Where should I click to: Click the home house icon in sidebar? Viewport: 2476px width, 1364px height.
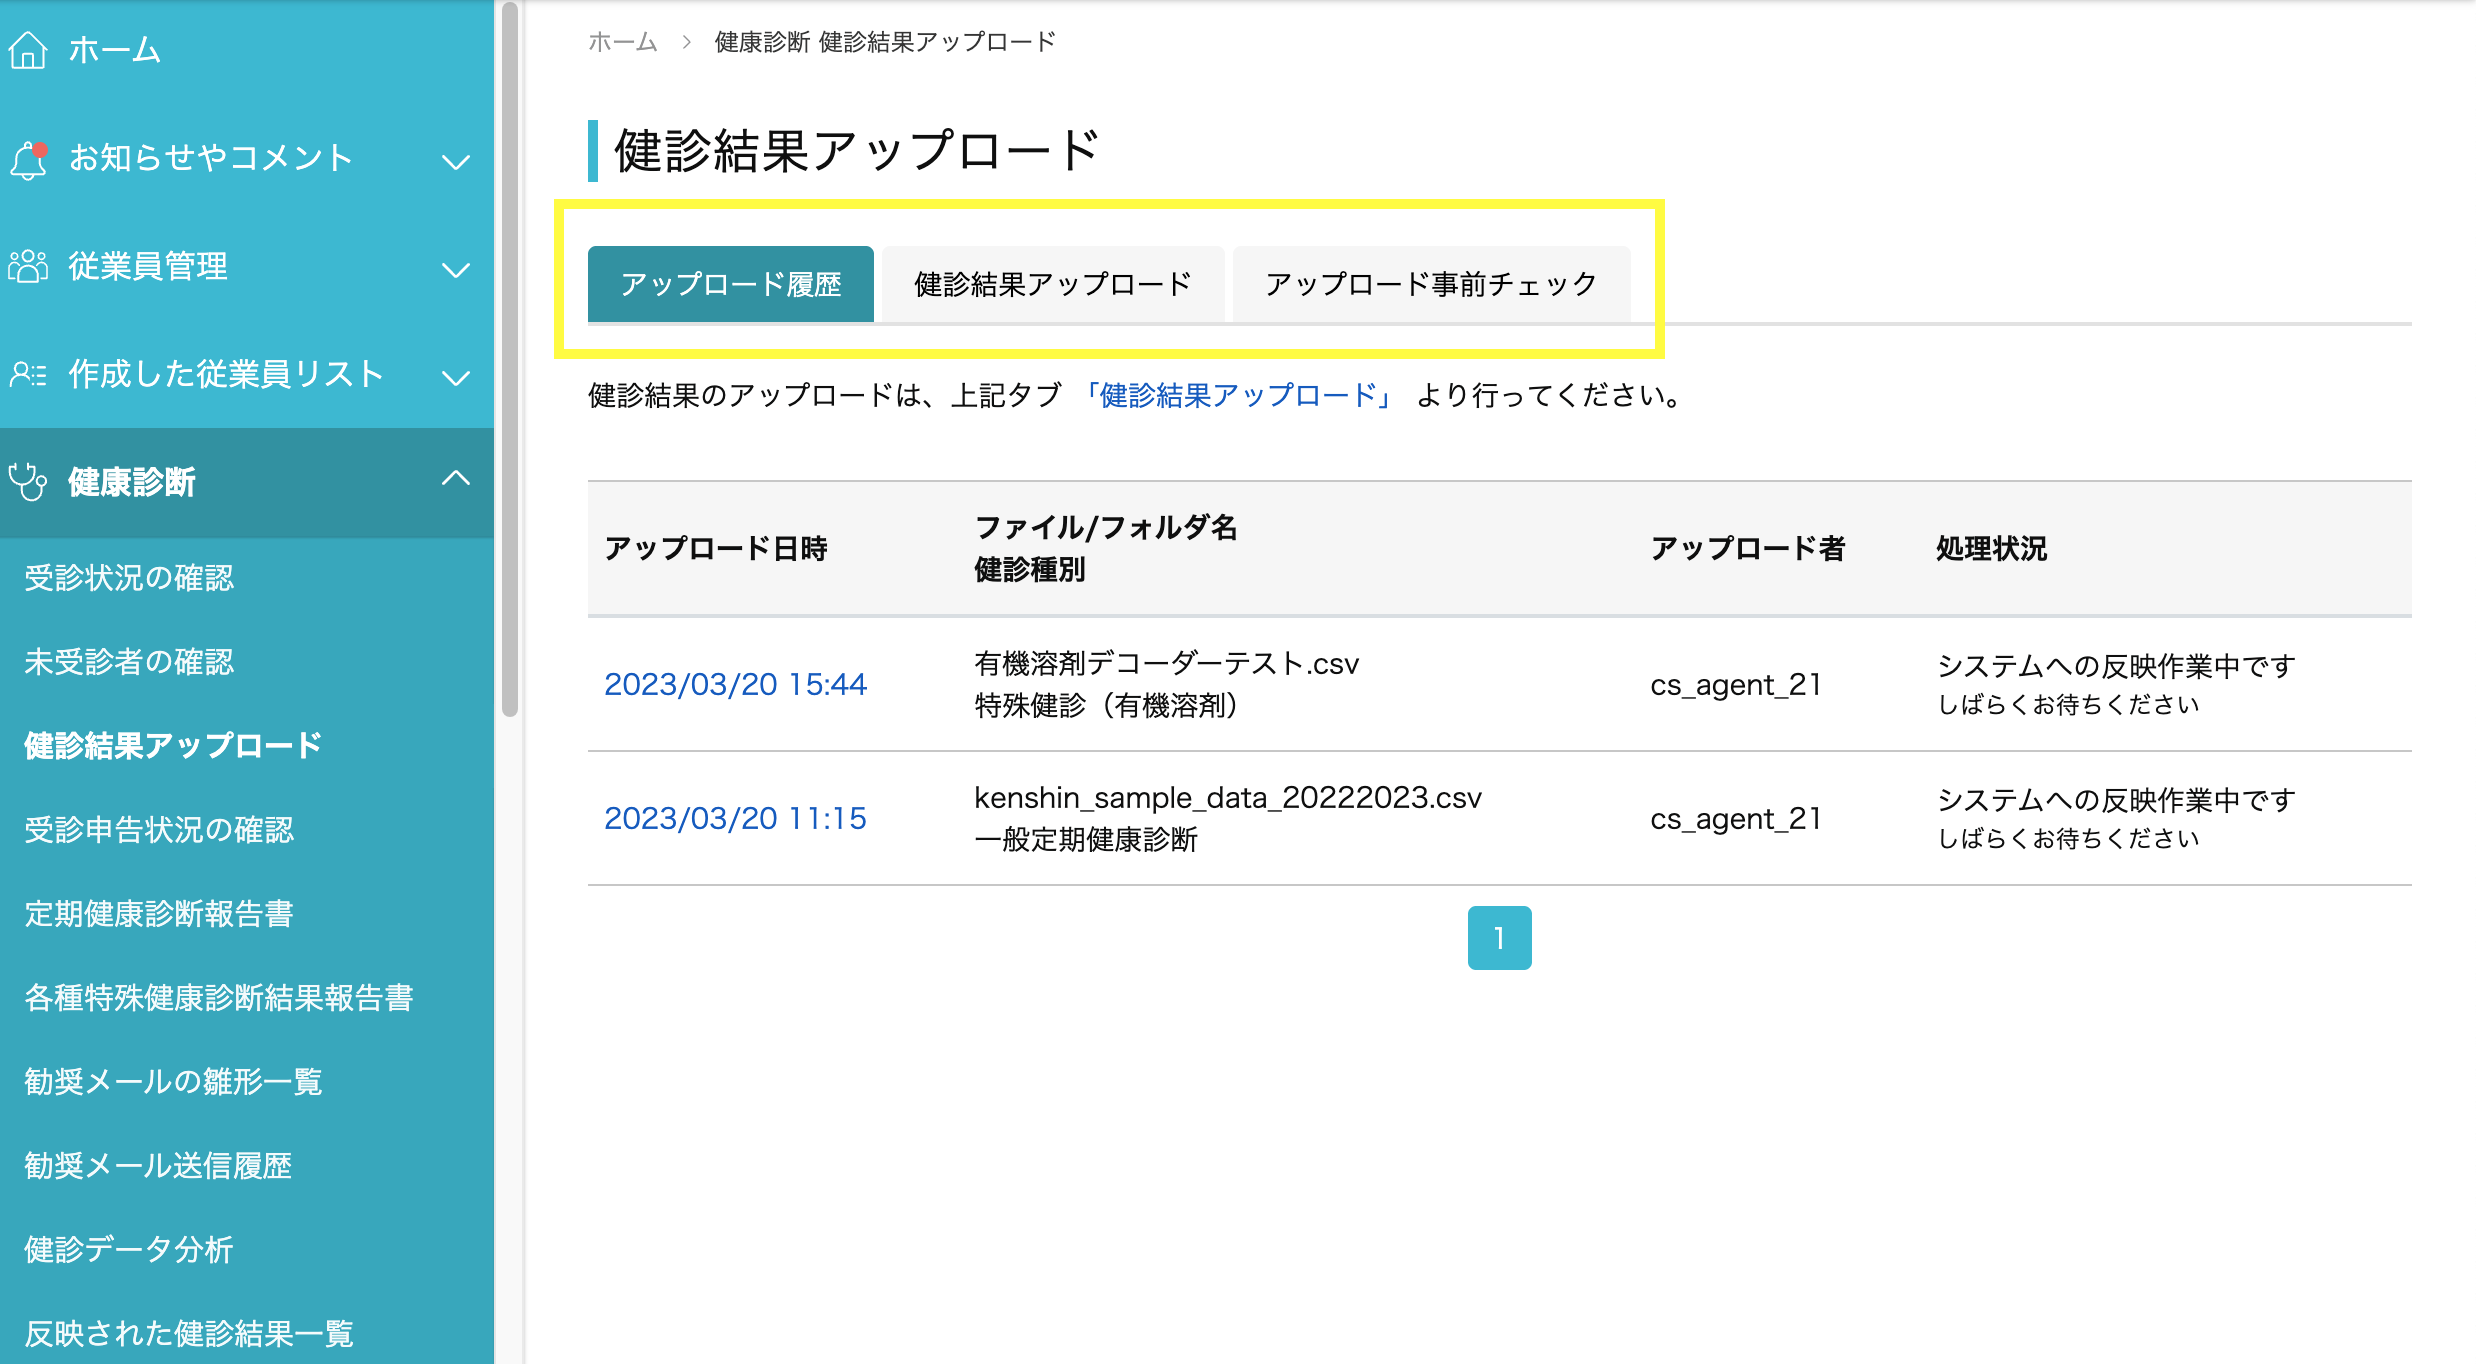pos(28,50)
